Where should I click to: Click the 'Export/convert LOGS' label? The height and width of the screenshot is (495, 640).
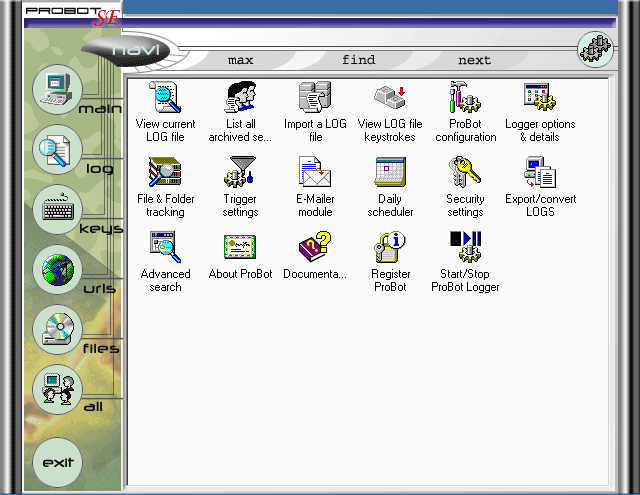pos(540,205)
